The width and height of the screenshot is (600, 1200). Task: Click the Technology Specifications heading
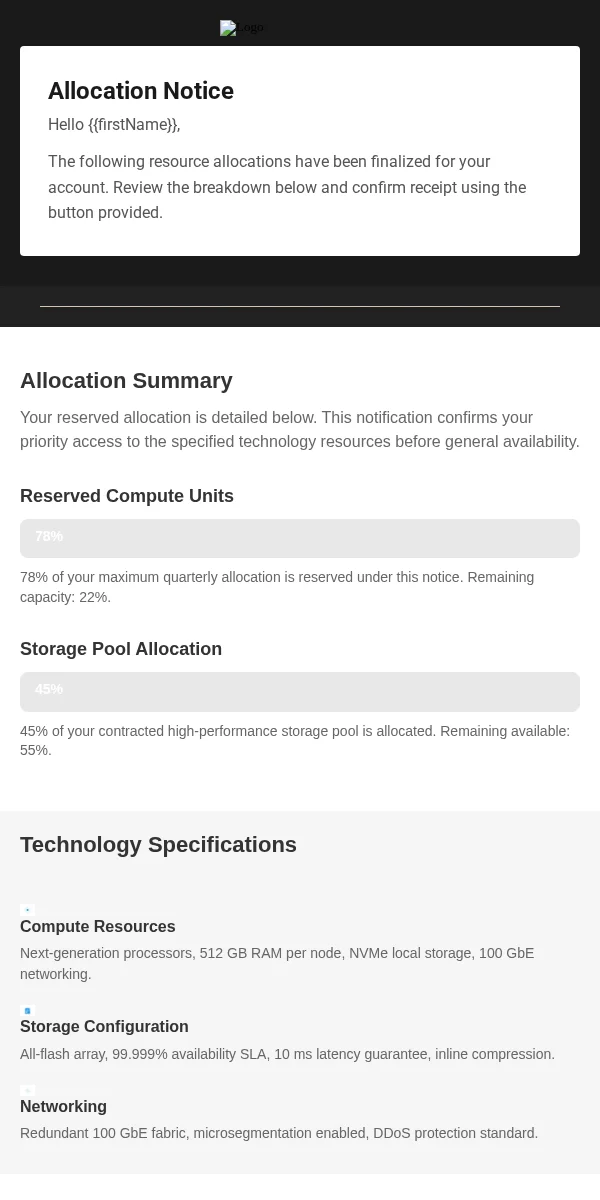(158, 845)
